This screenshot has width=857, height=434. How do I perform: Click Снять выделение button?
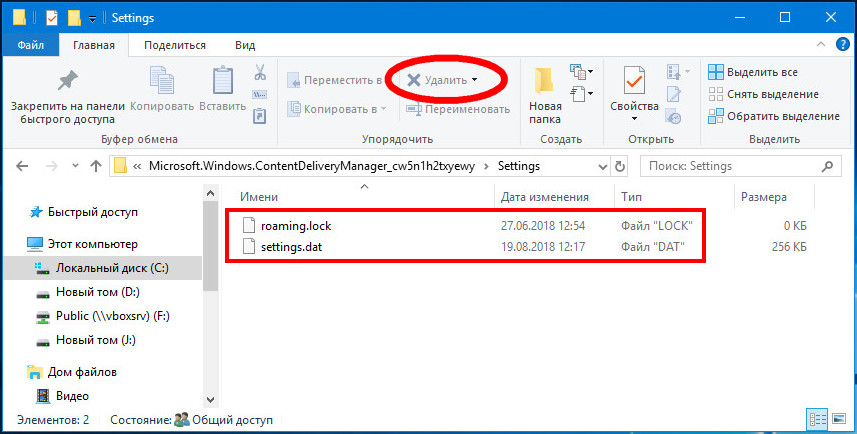click(763, 94)
